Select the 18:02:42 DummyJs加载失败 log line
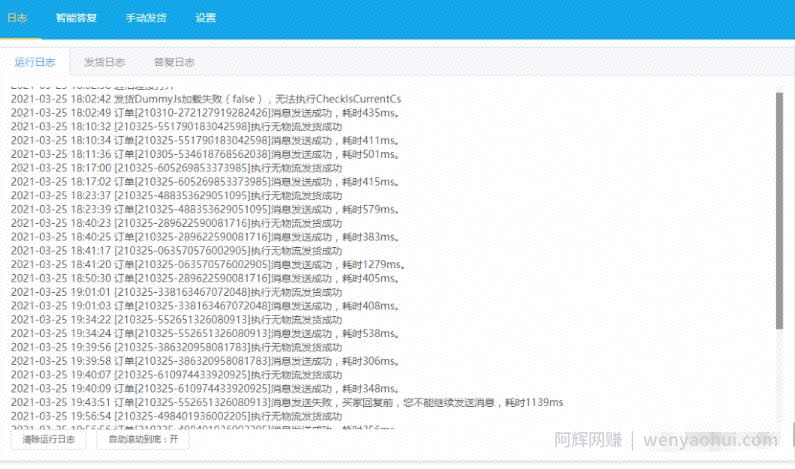The image size is (795, 469). coord(206,99)
